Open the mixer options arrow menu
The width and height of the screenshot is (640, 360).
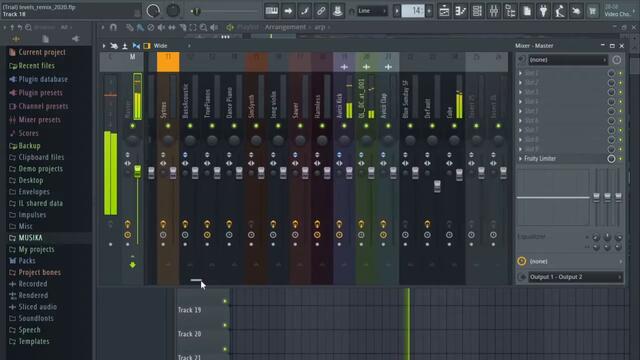[x=104, y=46]
